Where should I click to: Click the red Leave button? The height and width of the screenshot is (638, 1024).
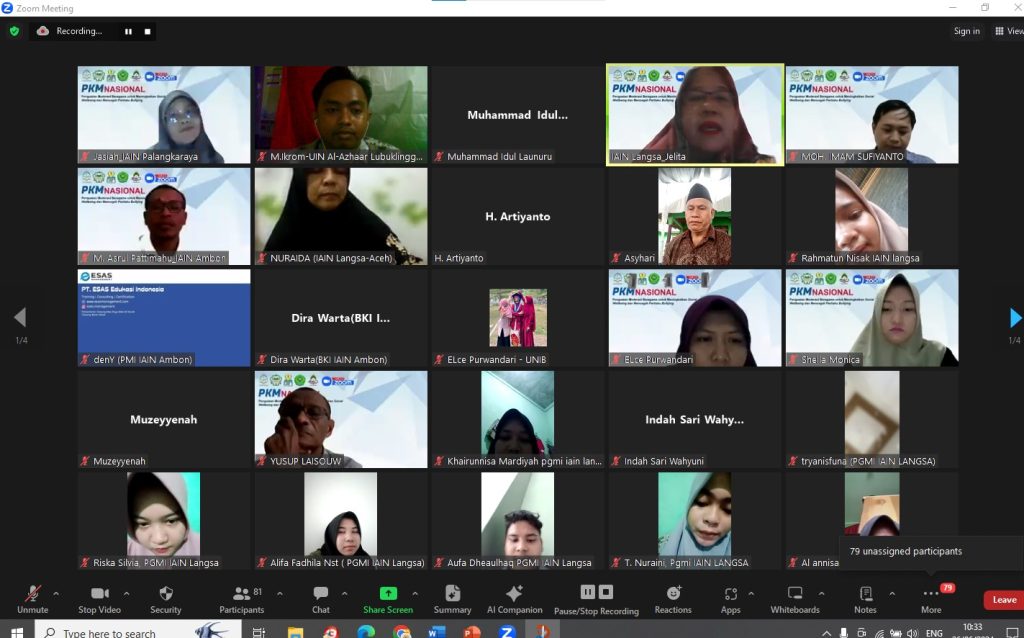pyautogui.click(x=1003, y=600)
